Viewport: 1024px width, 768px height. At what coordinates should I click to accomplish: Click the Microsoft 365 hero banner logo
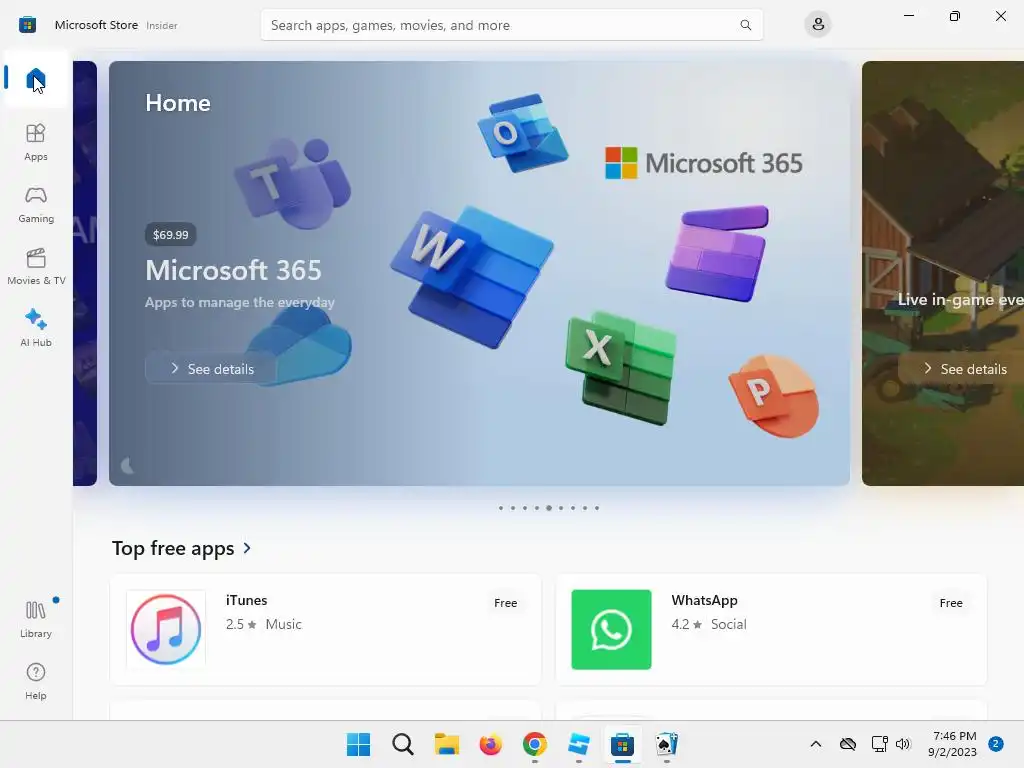click(704, 163)
